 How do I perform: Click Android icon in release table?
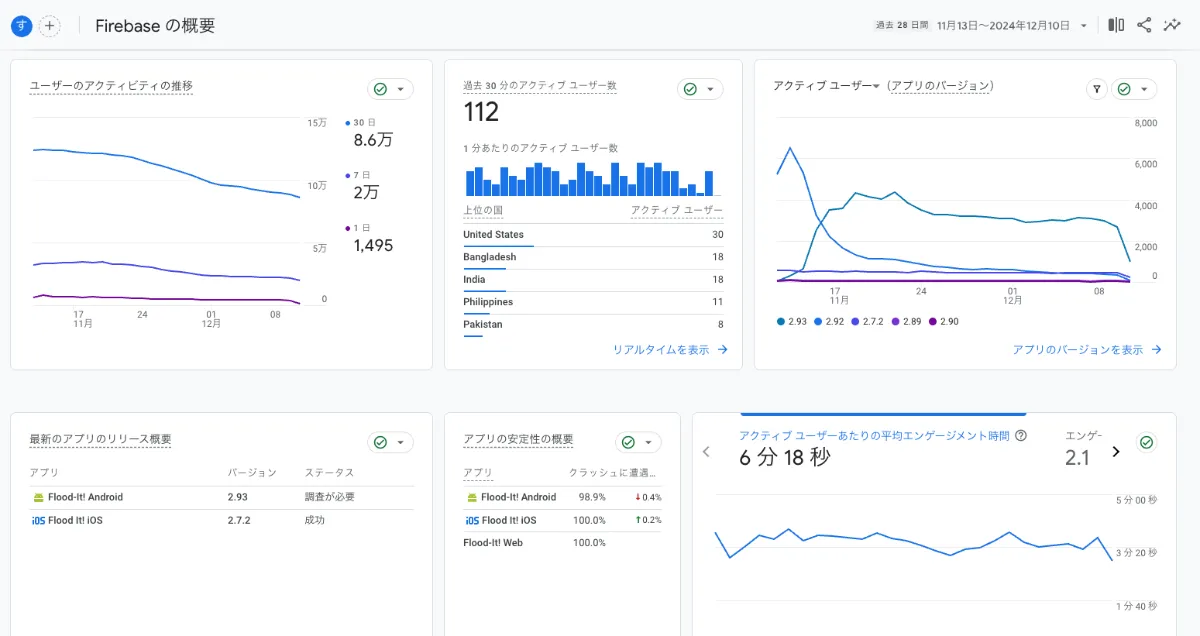click(38, 497)
